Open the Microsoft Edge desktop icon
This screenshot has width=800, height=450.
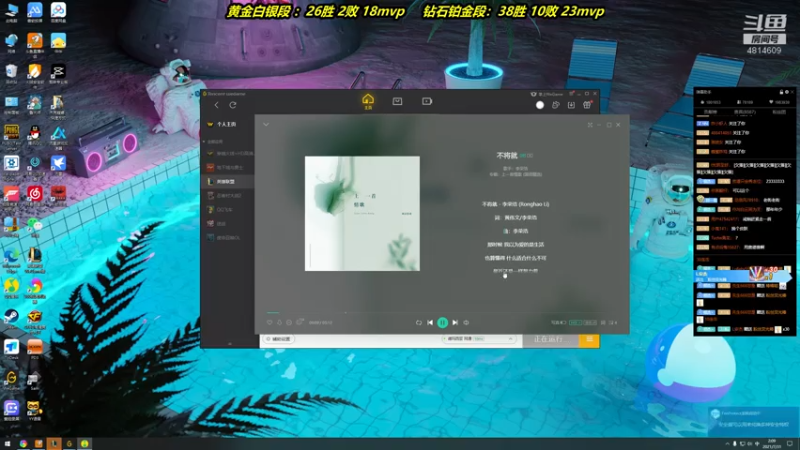[11, 258]
